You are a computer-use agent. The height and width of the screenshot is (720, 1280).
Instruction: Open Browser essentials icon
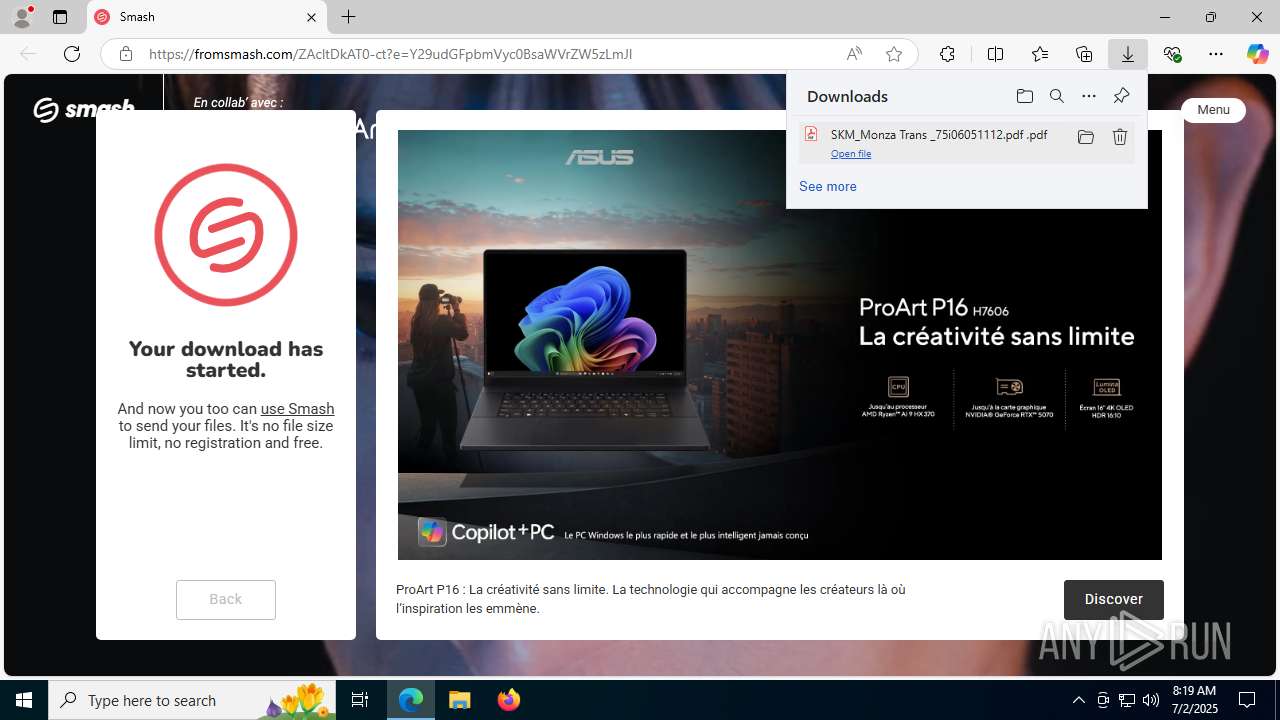coord(1172,54)
